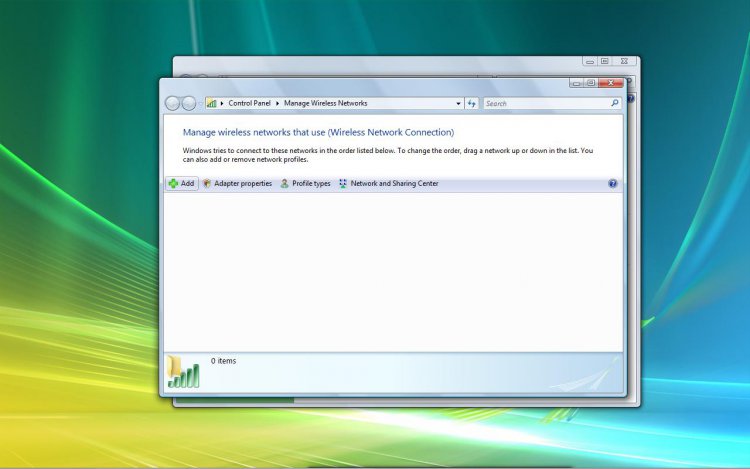Expand breadcrumb arrow after Control Panel

tap(277, 103)
